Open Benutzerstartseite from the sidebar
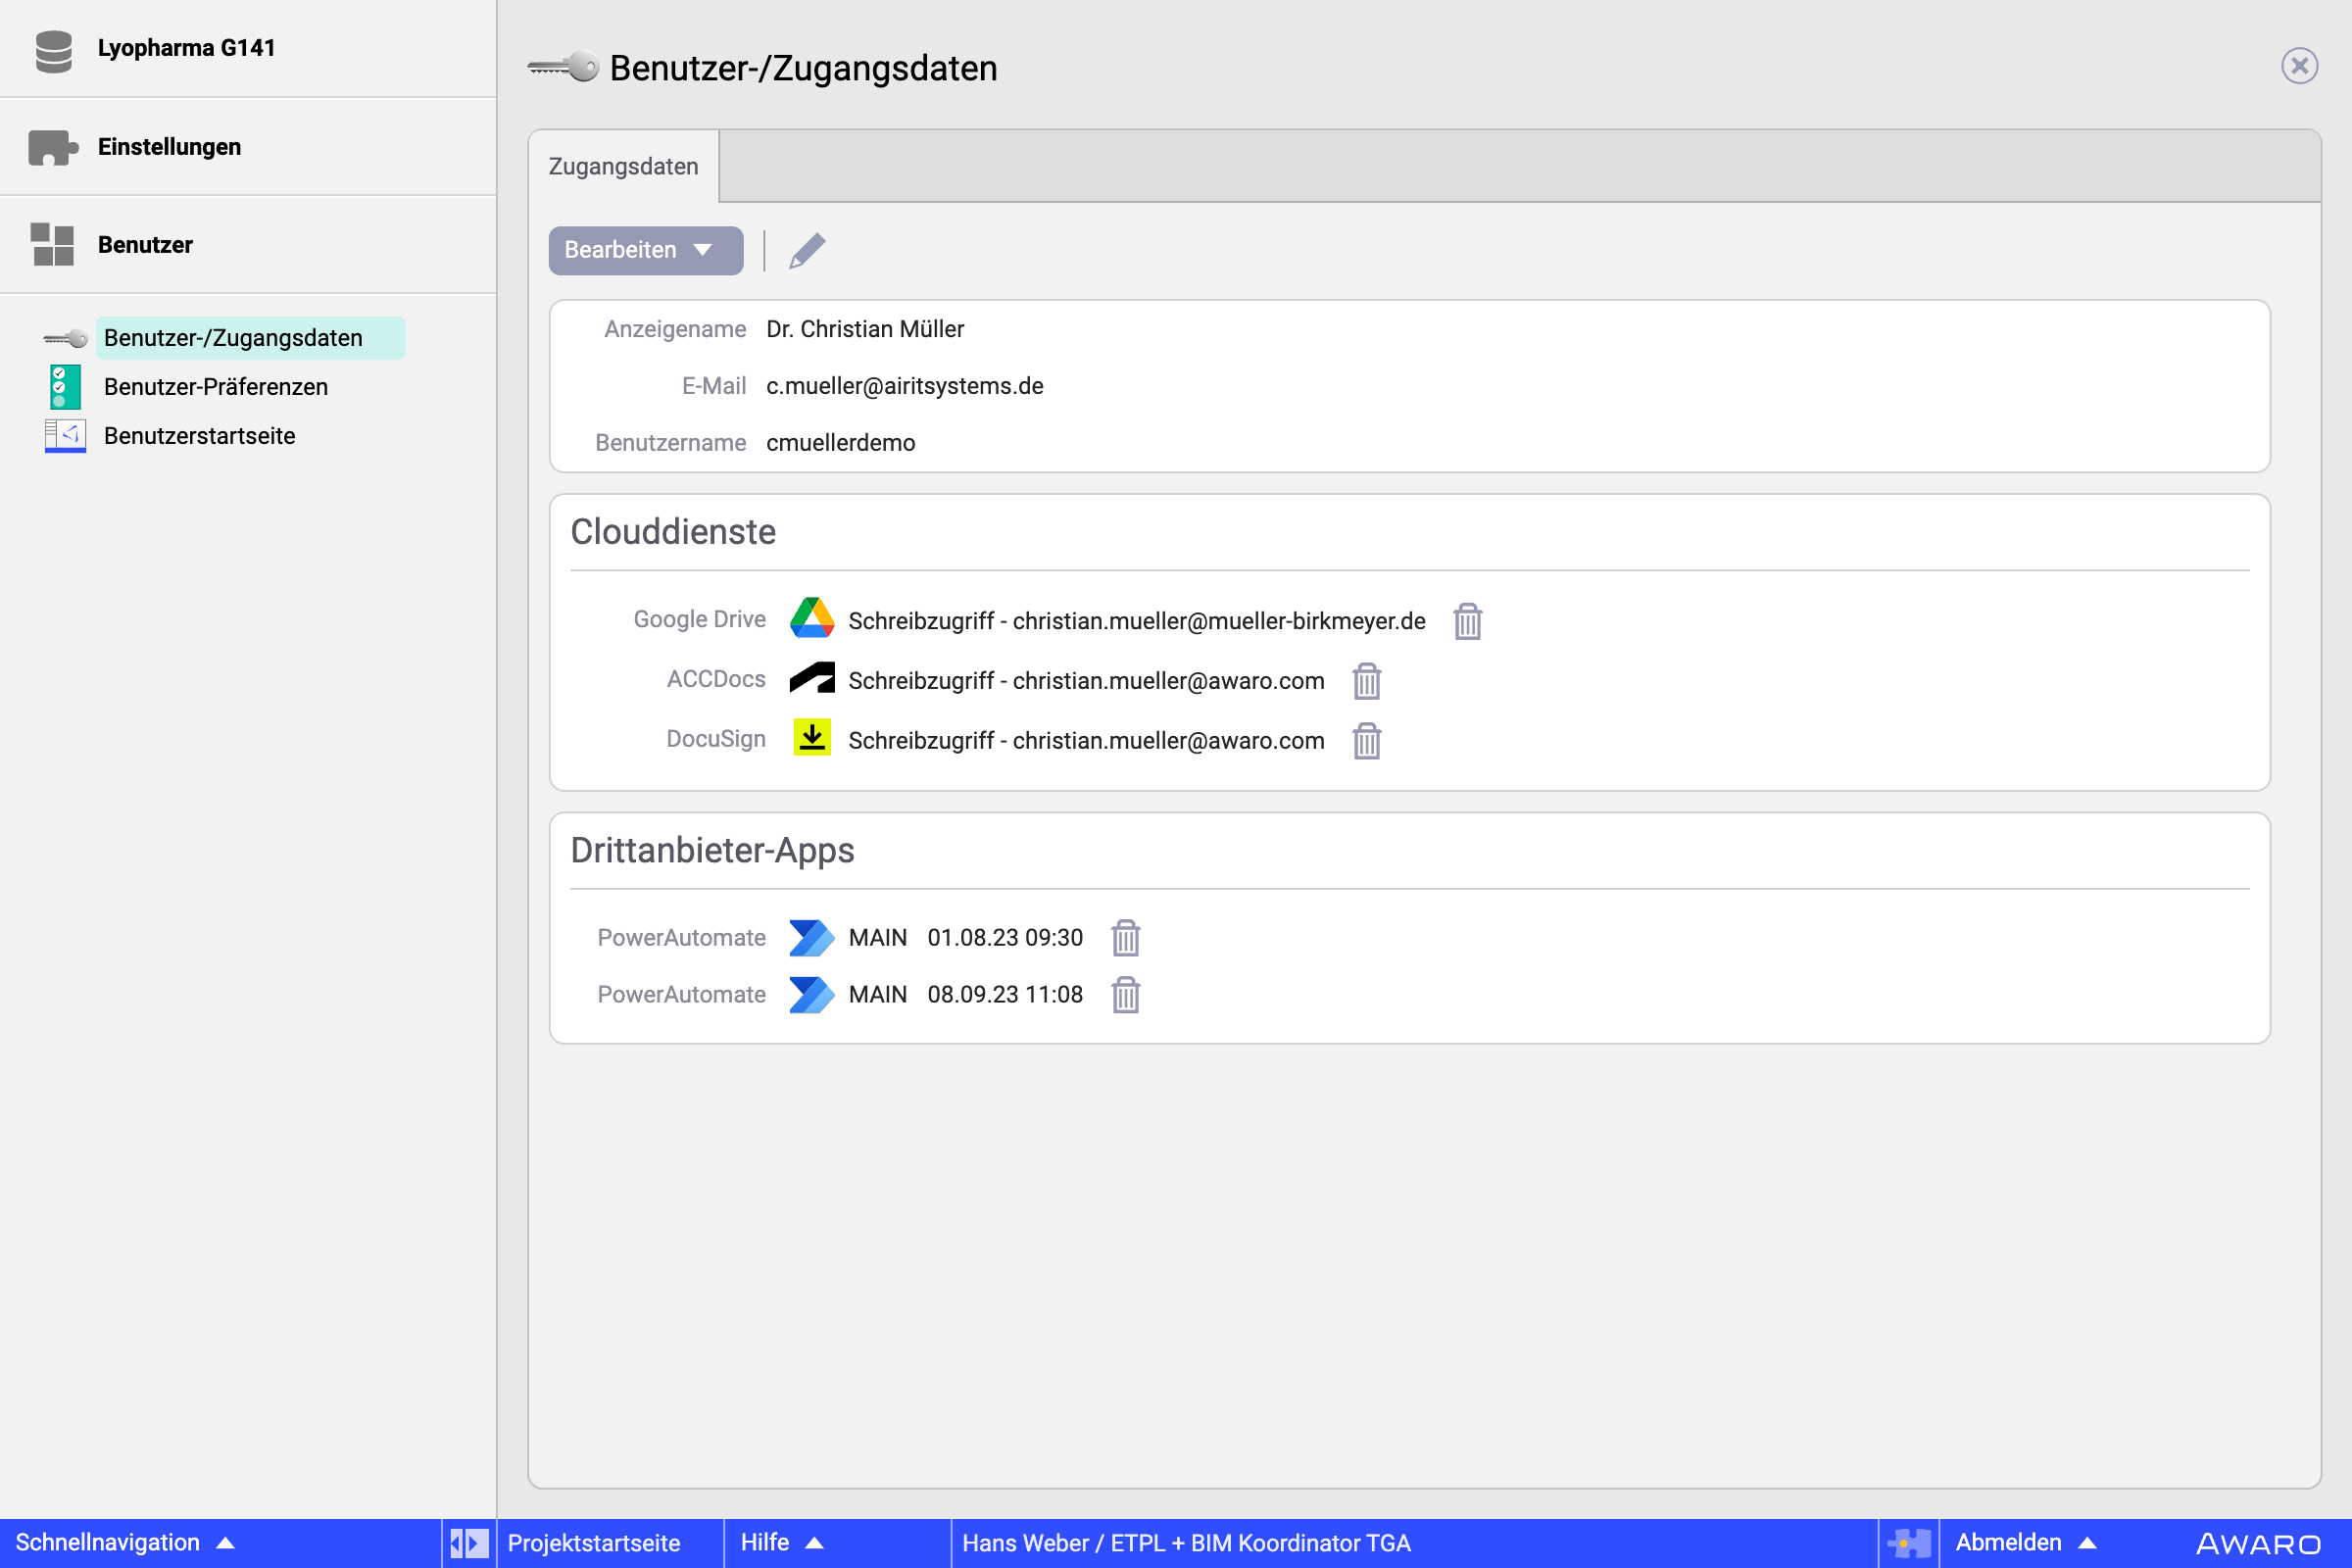 tap(199, 436)
